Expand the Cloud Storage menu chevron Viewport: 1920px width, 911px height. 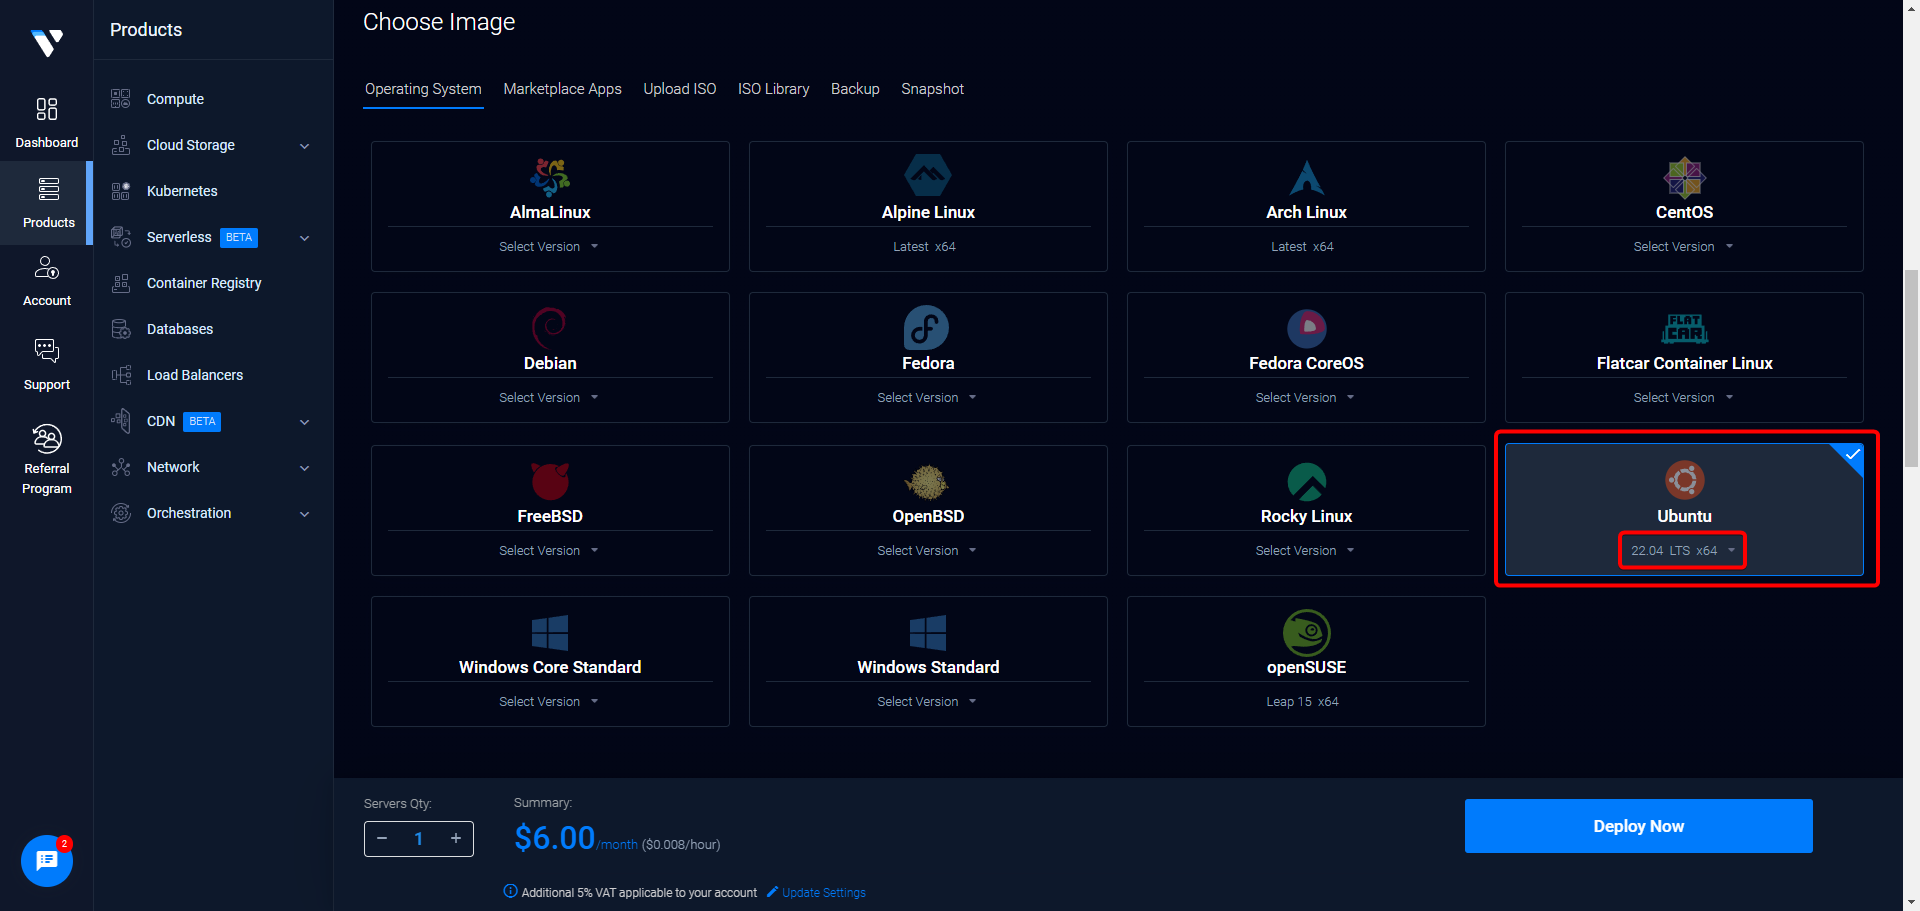click(305, 146)
